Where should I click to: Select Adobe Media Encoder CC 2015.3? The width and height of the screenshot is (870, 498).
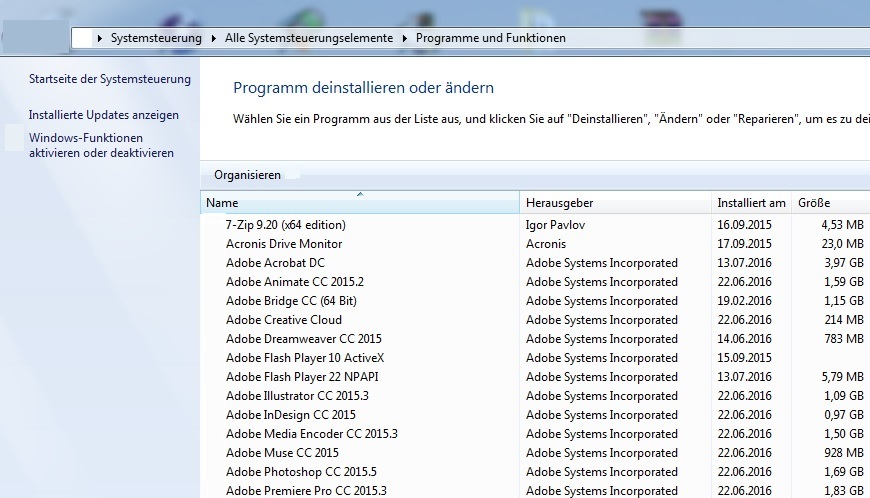tap(311, 434)
